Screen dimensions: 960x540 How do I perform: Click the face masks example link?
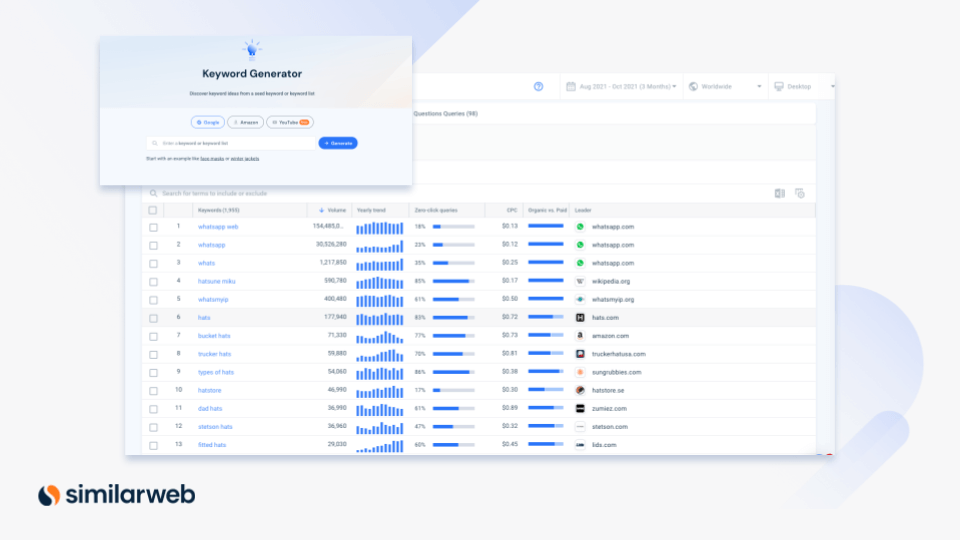tap(212, 159)
